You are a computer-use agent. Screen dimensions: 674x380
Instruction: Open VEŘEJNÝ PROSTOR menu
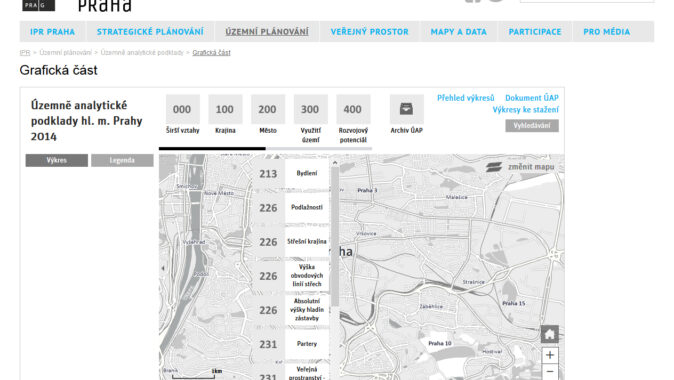click(x=370, y=32)
